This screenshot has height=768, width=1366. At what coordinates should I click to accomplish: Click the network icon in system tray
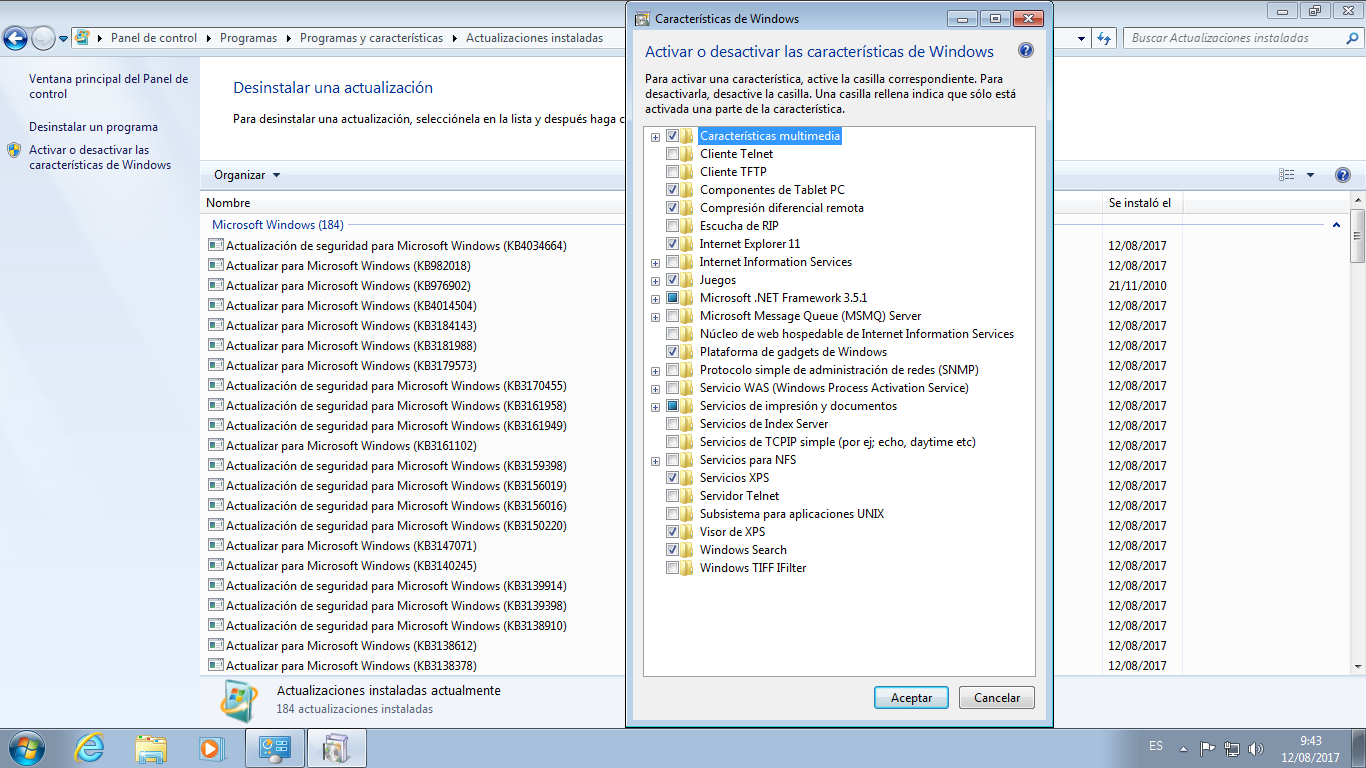(1232, 747)
